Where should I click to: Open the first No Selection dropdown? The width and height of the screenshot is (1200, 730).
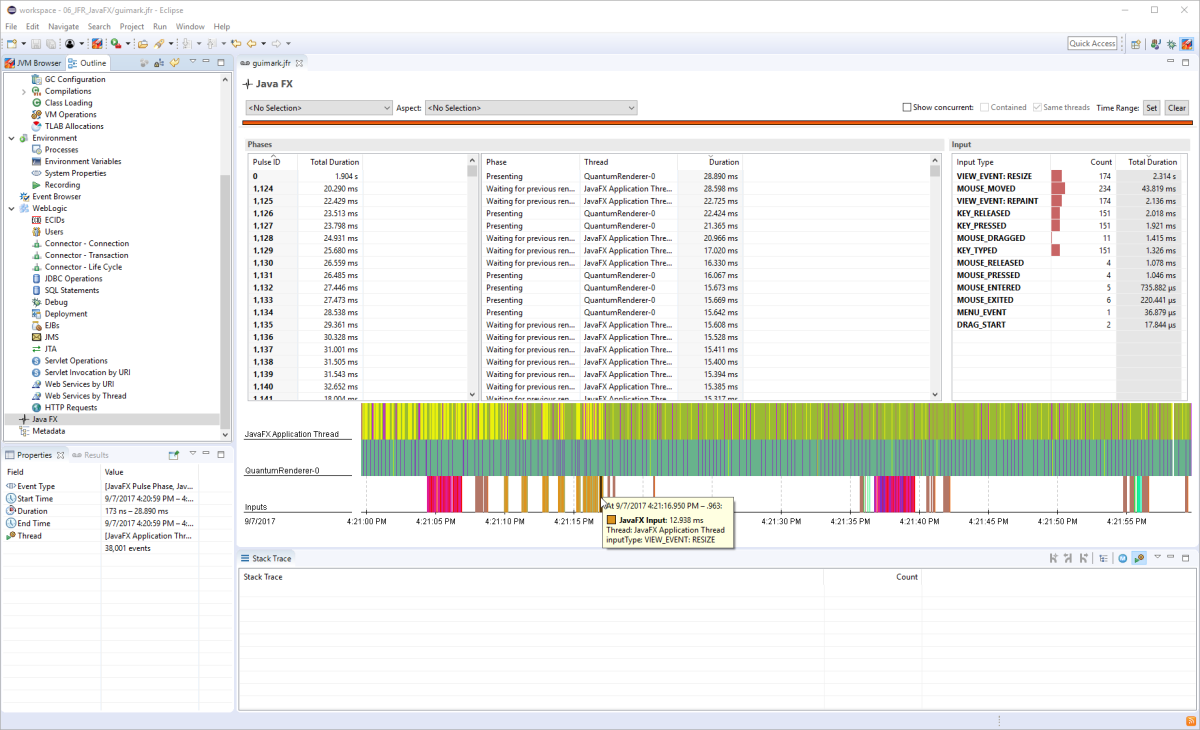[319, 108]
